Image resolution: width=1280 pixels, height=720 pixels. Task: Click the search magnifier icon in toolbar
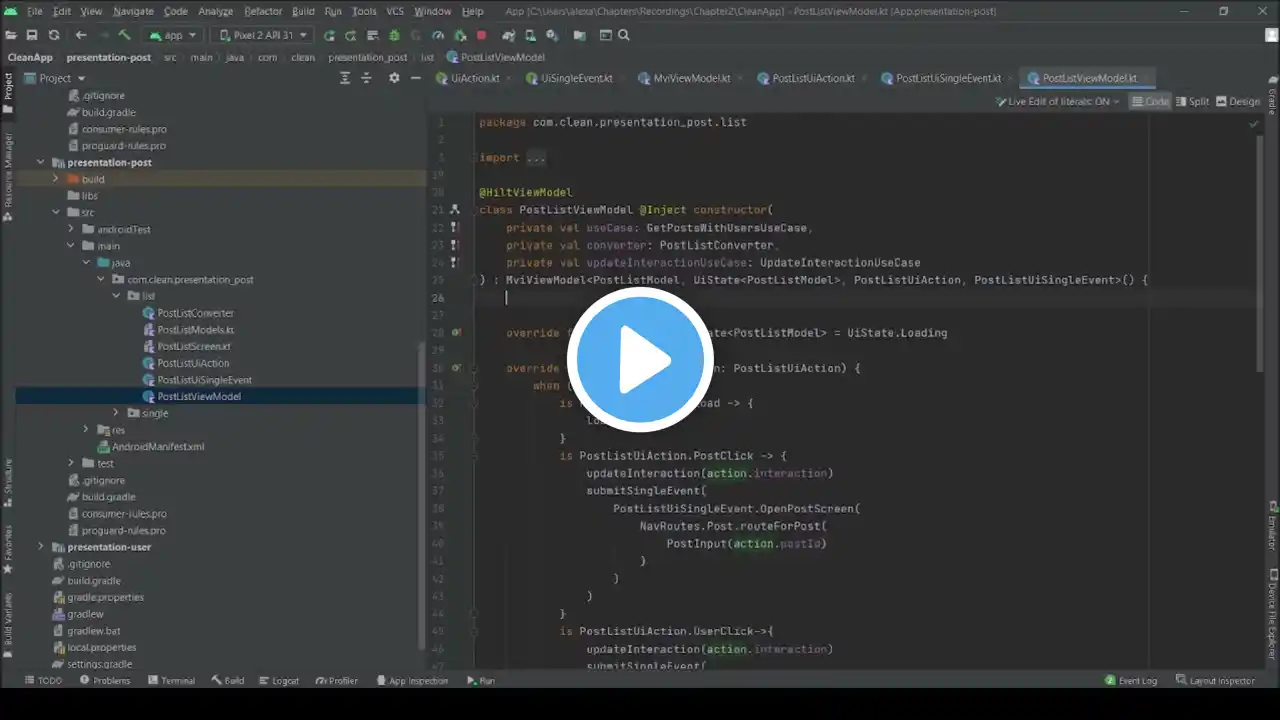point(624,35)
